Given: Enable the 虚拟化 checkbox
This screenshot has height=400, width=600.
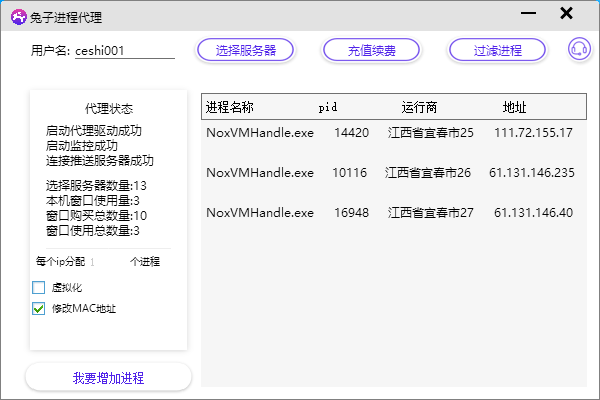Looking at the screenshot, I should tap(39, 287).
